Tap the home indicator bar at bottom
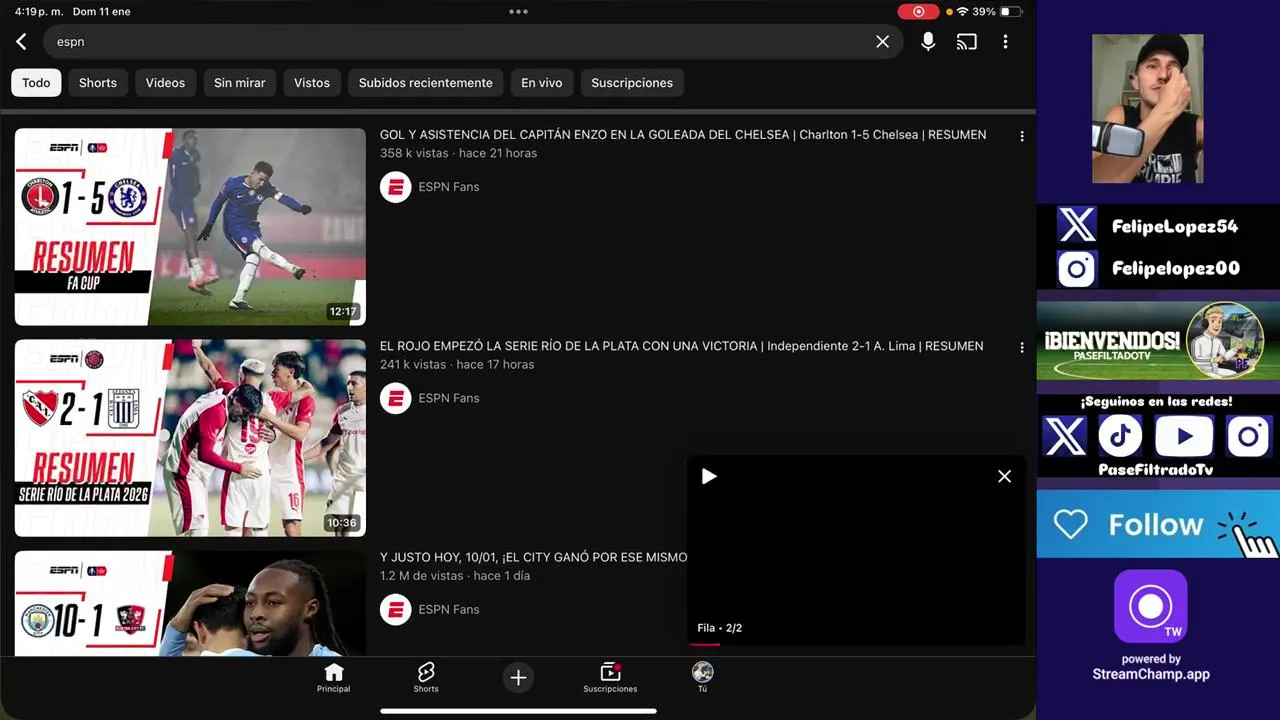The image size is (1280, 720). point(518,712)
